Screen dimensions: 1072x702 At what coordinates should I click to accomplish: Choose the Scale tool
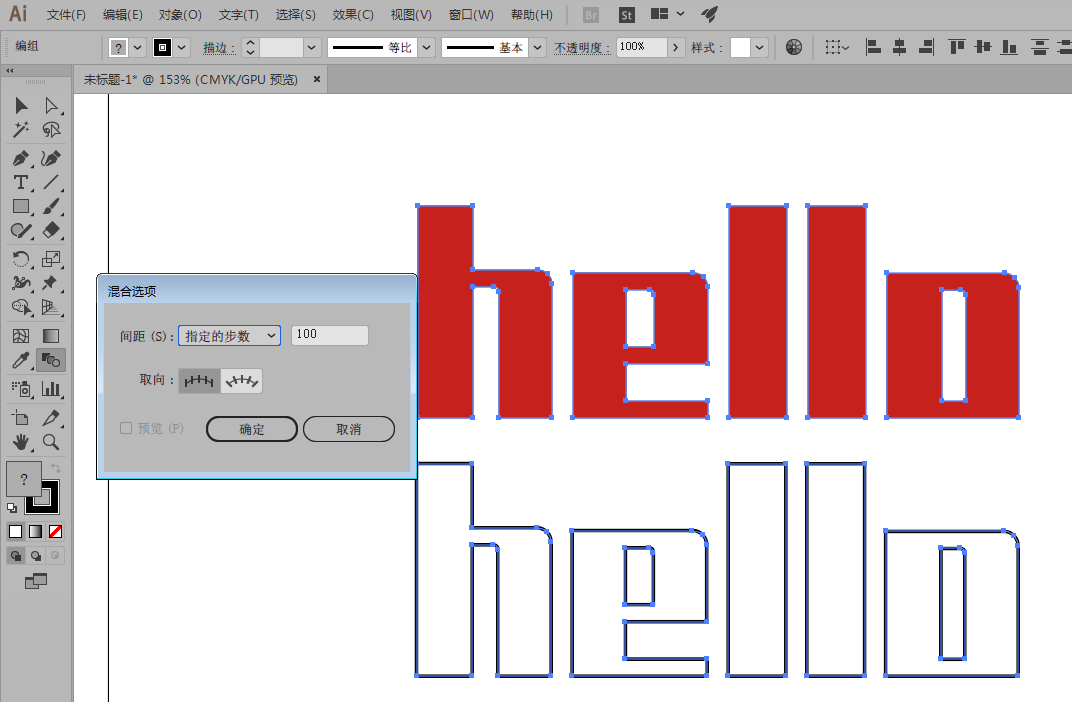pos(51,259)
